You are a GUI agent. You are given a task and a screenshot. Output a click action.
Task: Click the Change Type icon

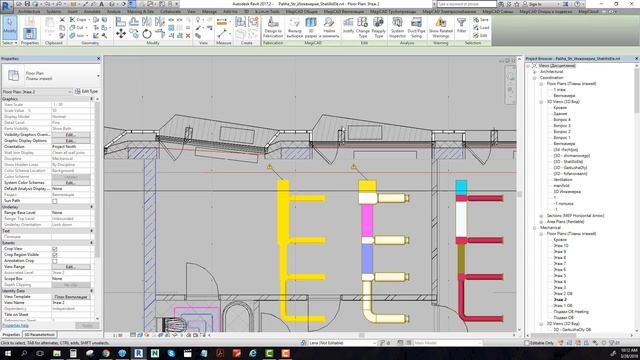coord(362,27)
